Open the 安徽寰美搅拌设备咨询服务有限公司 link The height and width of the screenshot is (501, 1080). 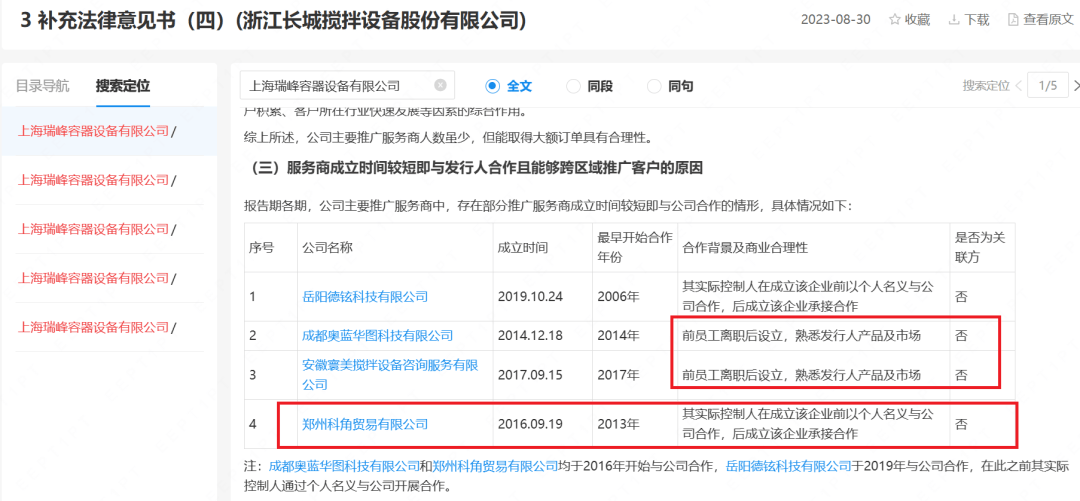pyautogui.click(x=391, y=375)
